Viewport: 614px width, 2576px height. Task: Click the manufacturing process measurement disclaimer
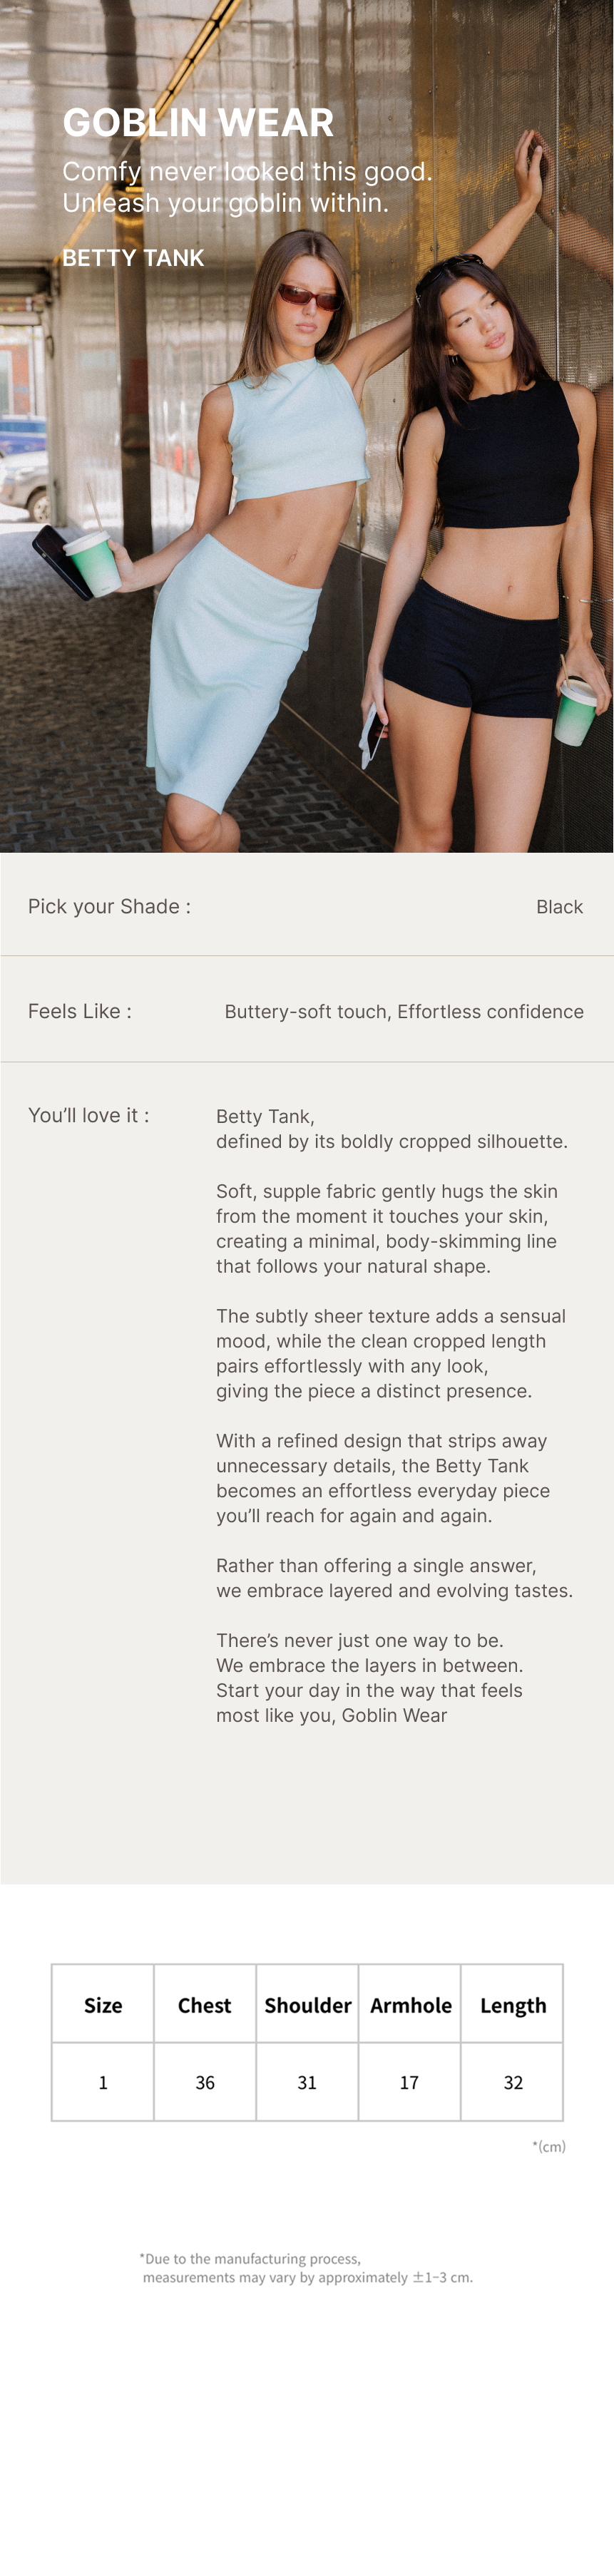click(x=306, y=2267)
